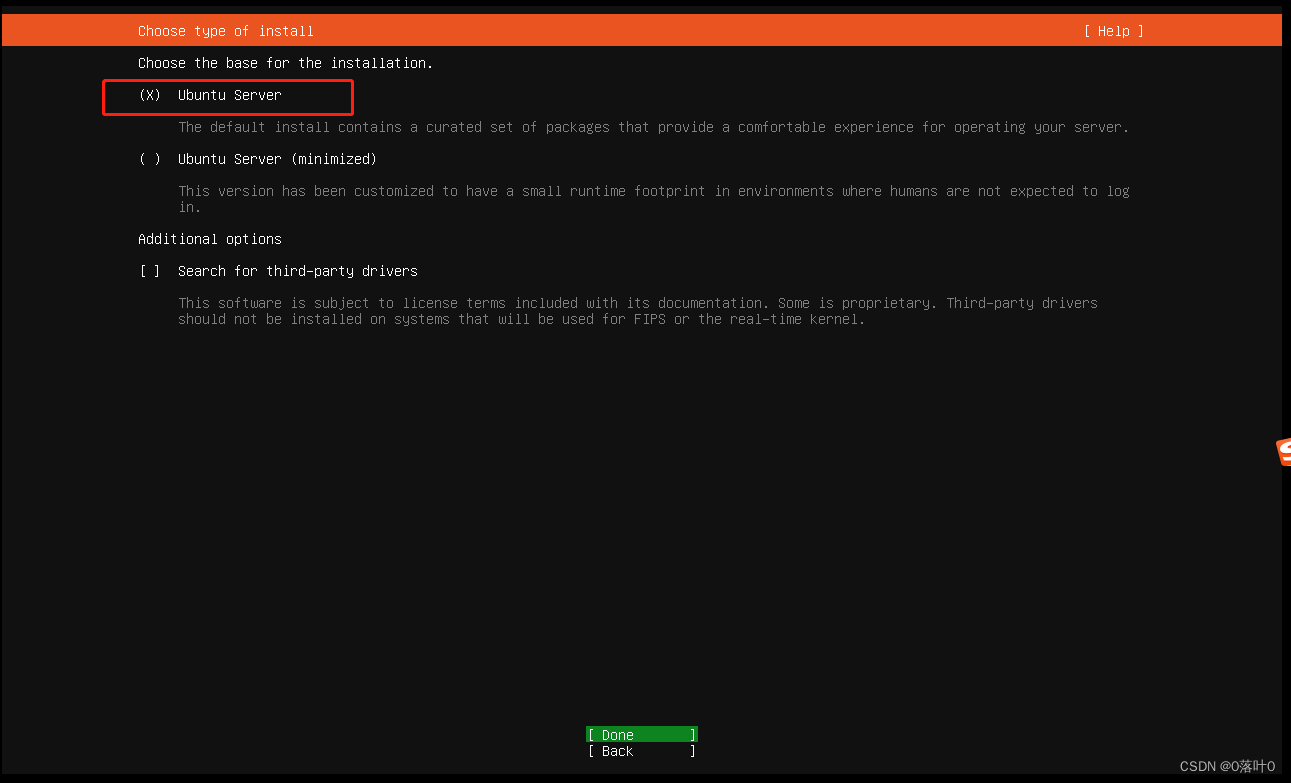This screenshot has height=783, width=1291.
Task: Click the orange S icon at right edge
Action: [1284, 452]
